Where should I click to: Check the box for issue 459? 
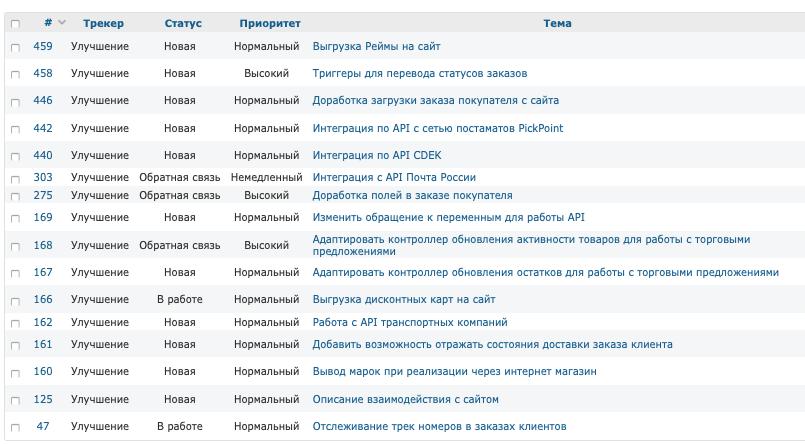[x=15, y=47]
